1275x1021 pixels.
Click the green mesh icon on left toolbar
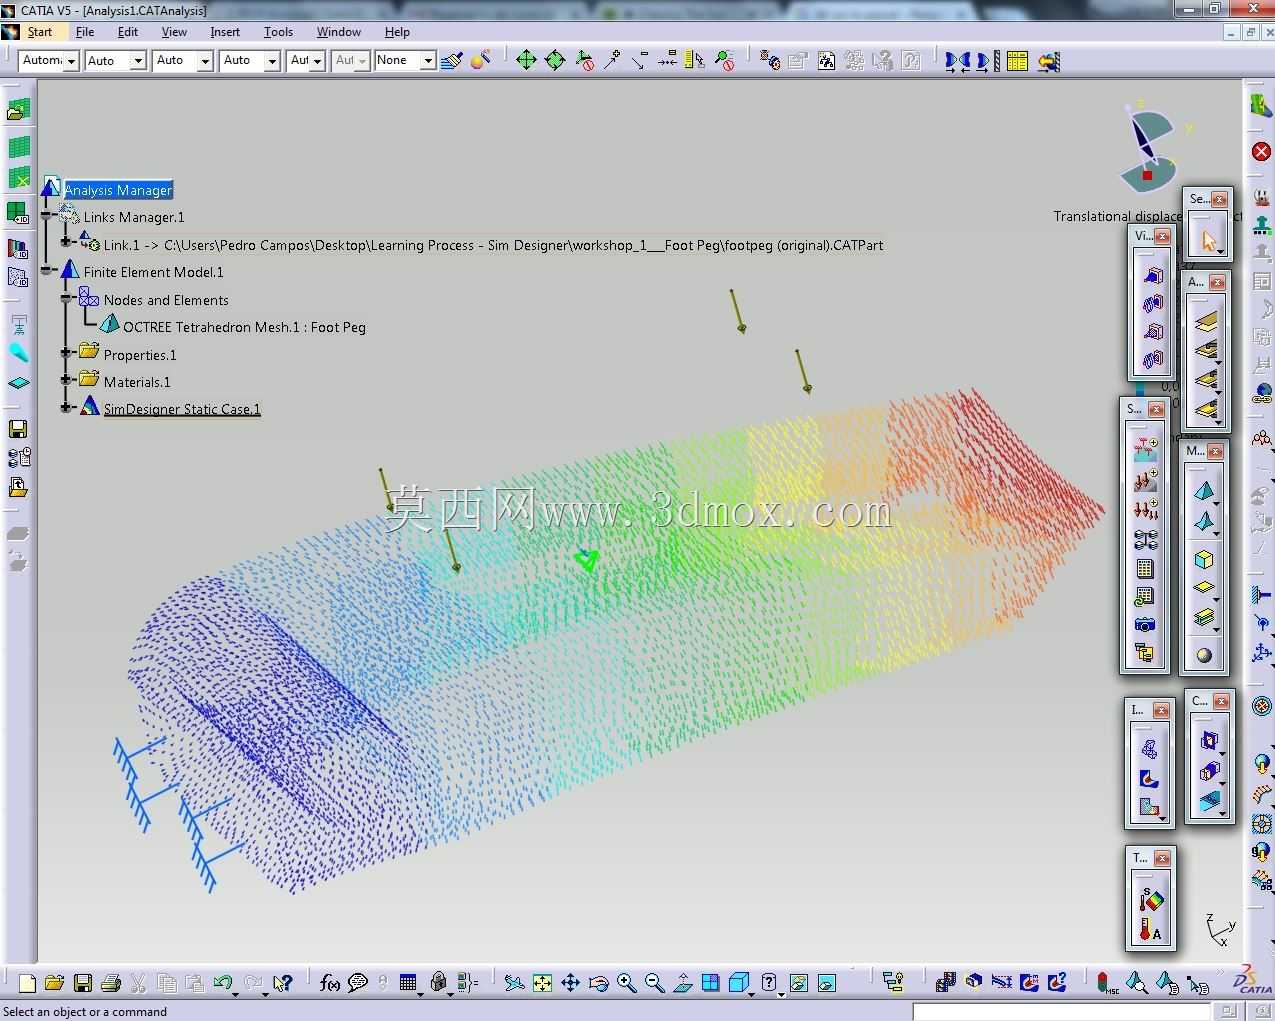[x=19, y=147]
